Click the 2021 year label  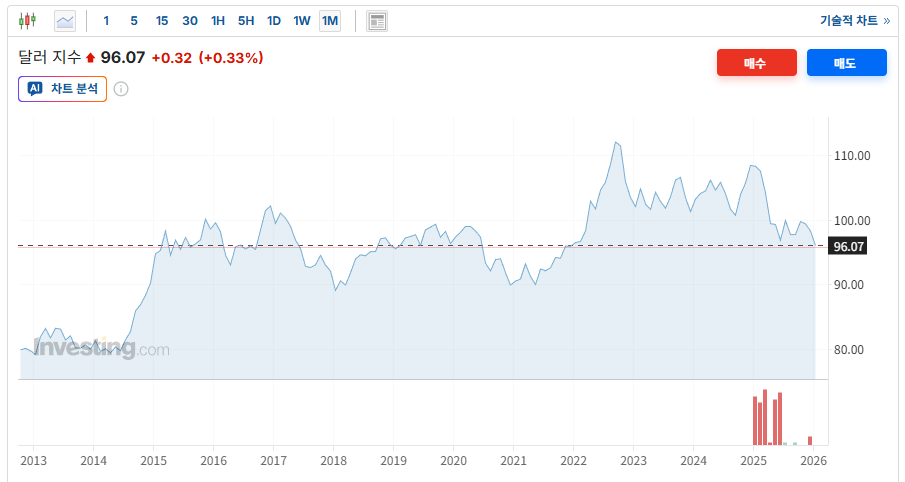point(514,461)
